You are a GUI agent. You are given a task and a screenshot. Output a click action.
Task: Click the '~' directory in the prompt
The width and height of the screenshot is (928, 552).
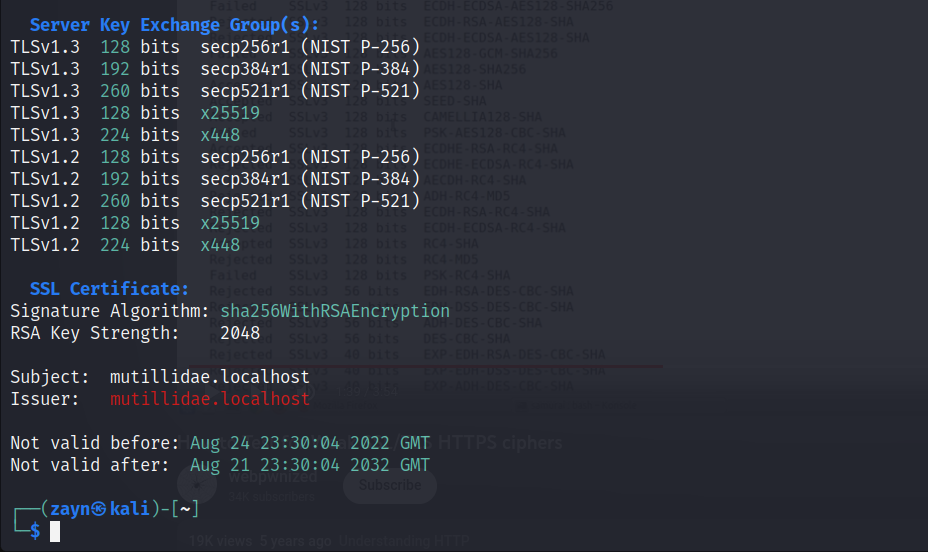coord(185,509)
